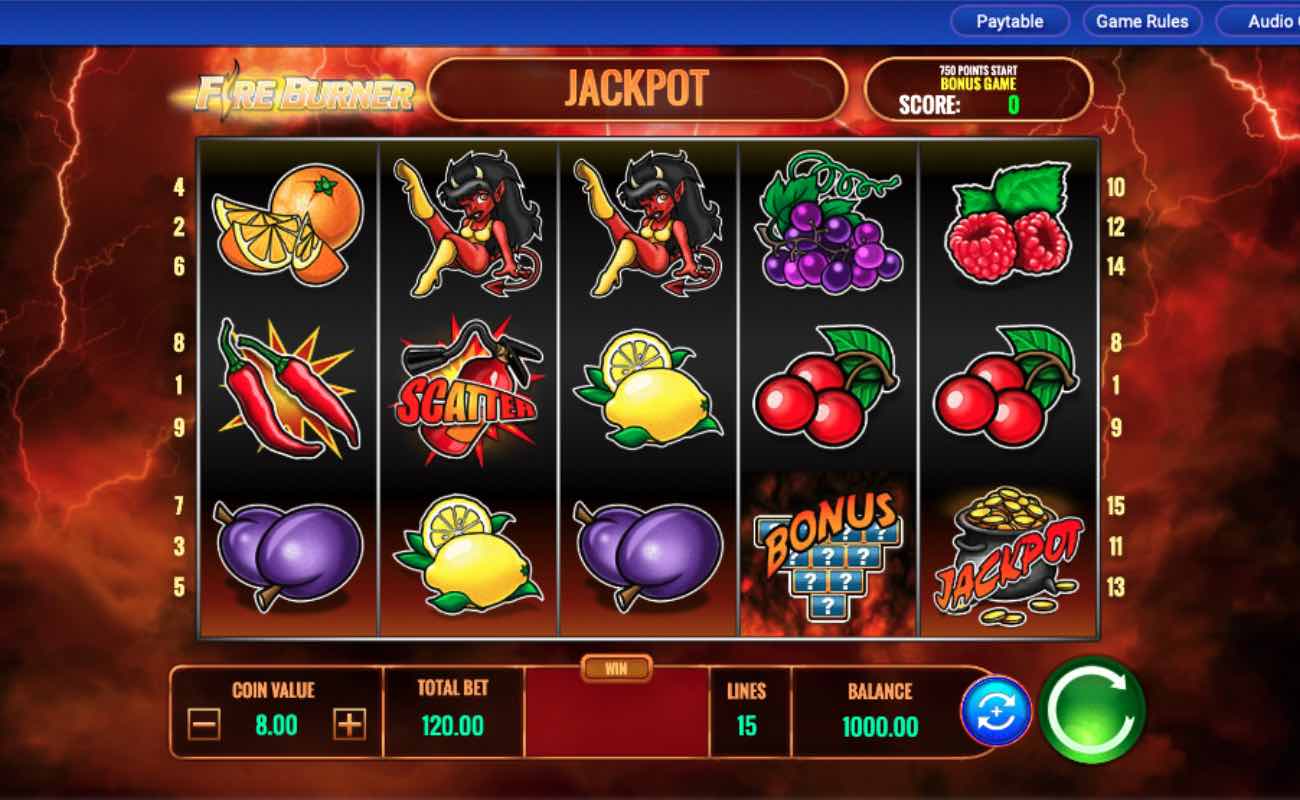
Task: Select the Lines count display
Action: coord(747,711)
